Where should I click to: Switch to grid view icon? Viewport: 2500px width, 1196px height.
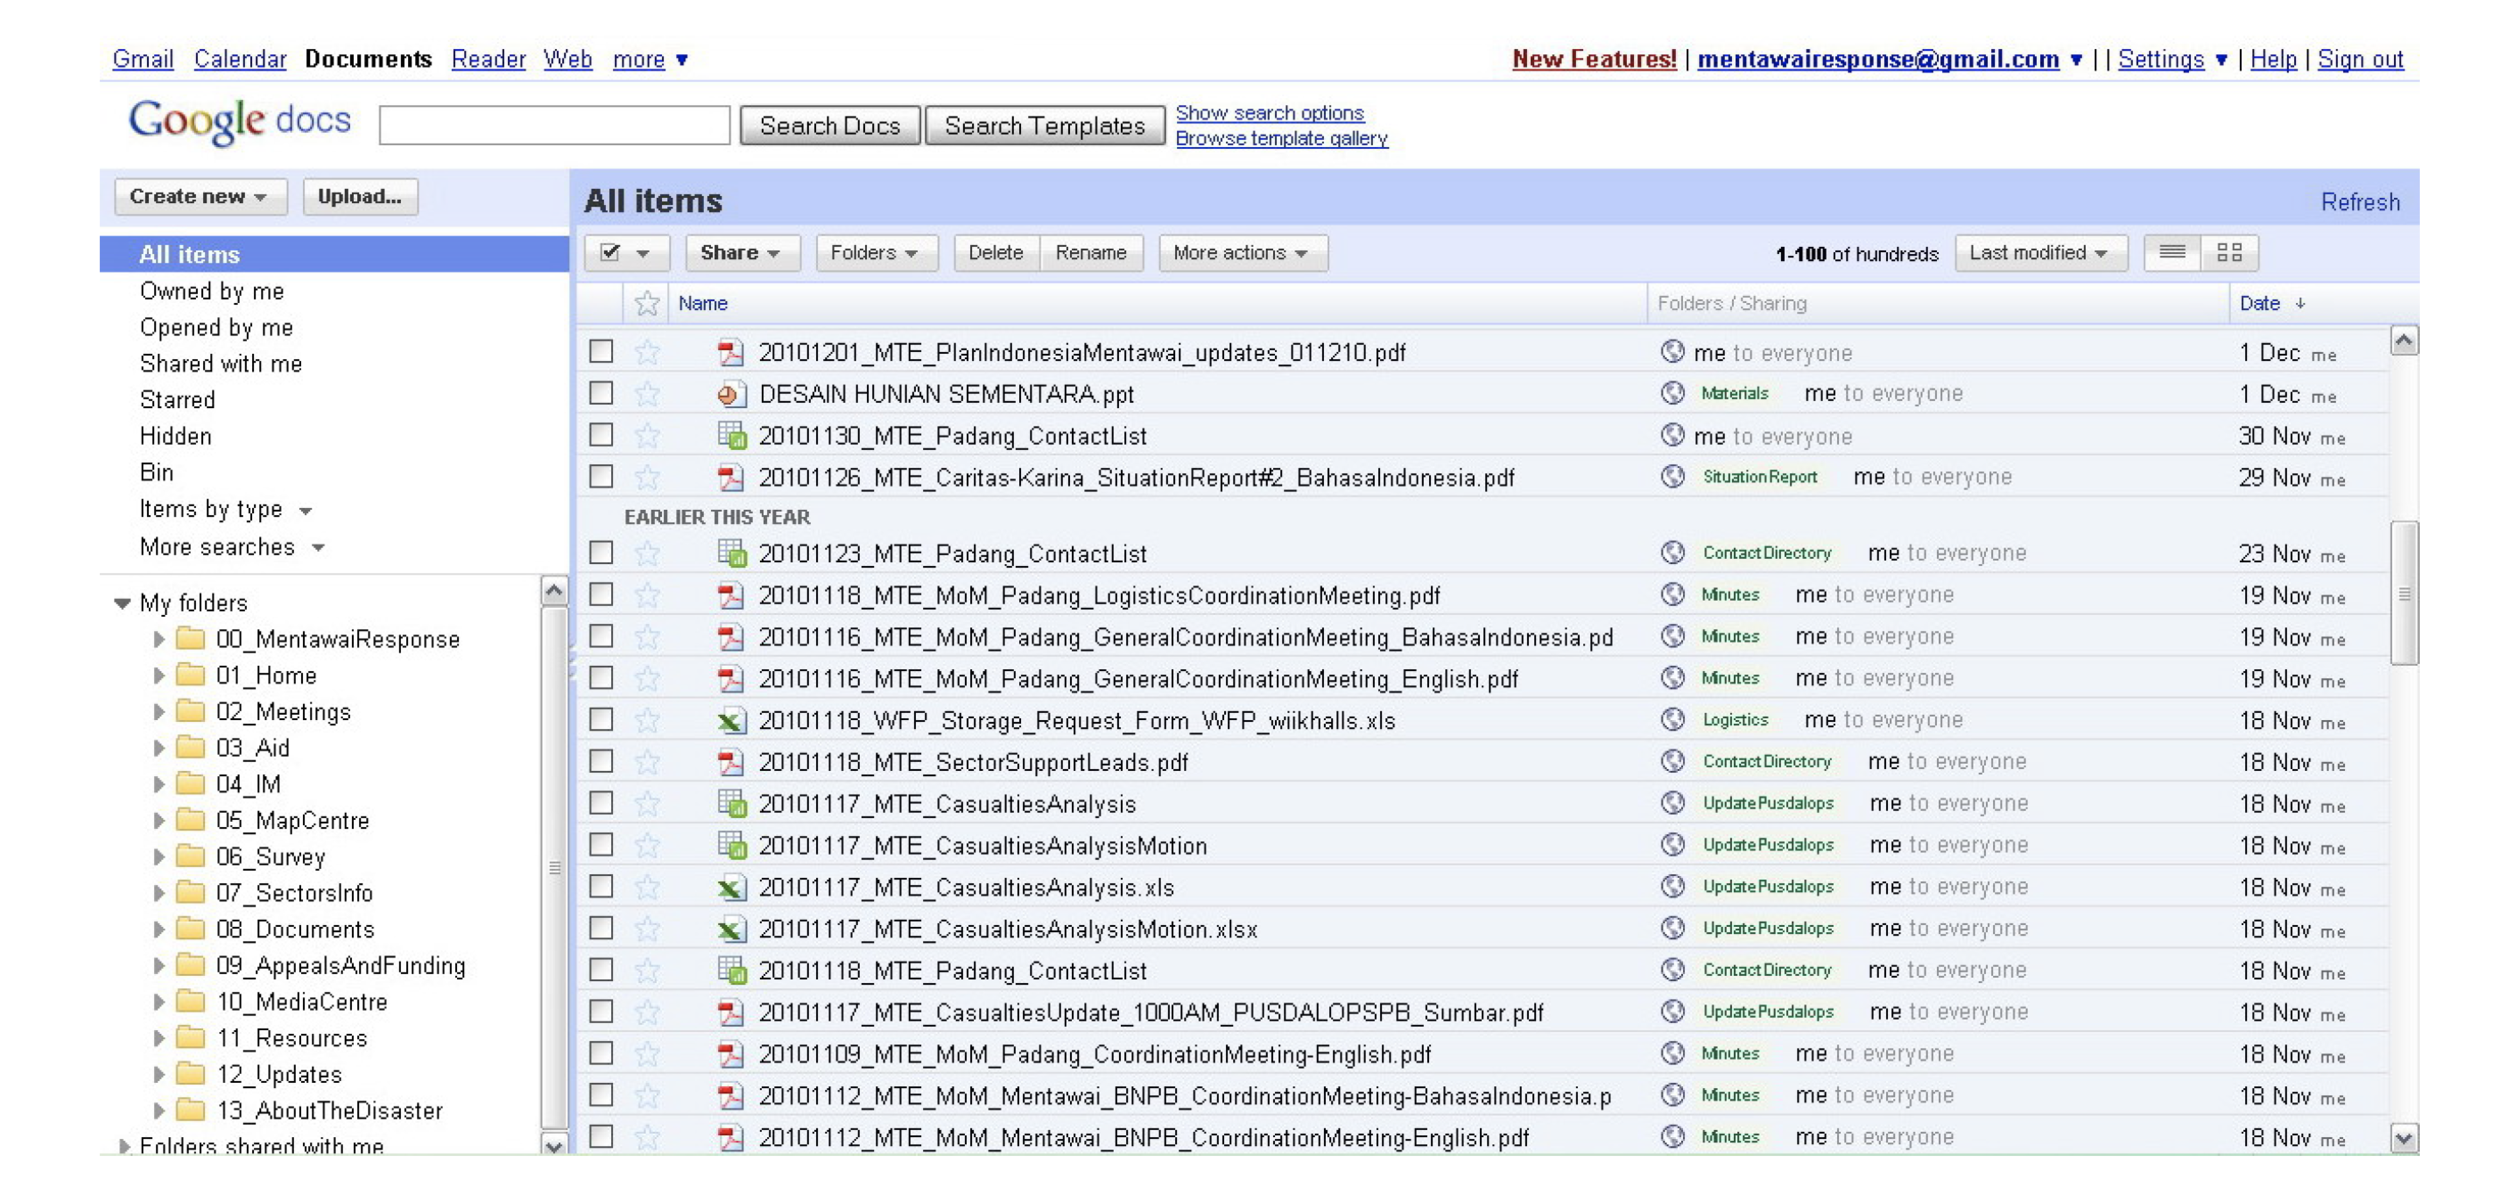click(x=2228, y=252)
